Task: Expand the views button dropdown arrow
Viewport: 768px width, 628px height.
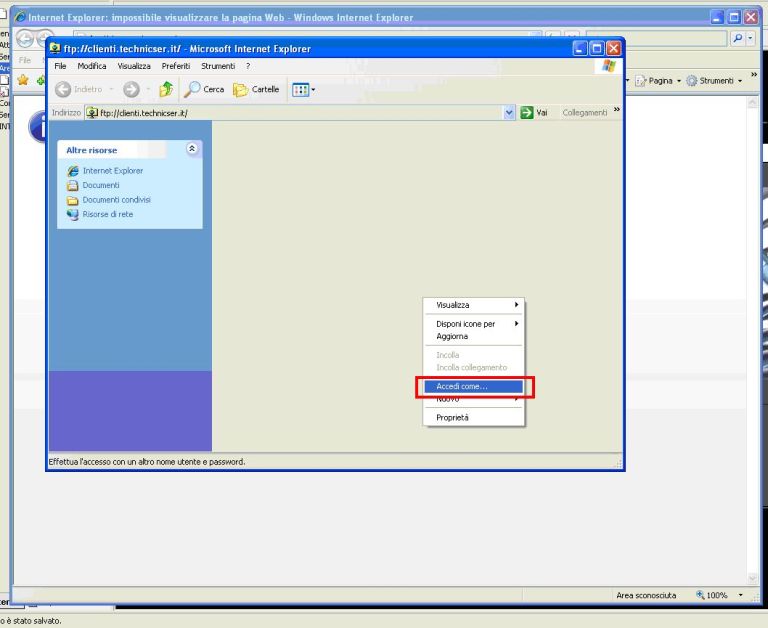Action: [x=313, y=90]
